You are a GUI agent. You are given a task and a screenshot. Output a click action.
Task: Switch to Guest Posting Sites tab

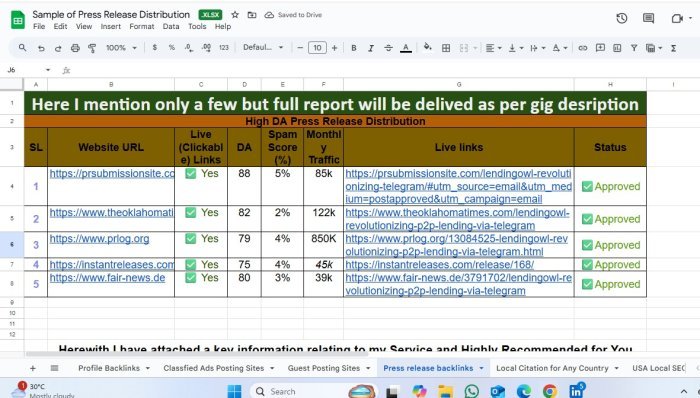click(x=324, y=368)
